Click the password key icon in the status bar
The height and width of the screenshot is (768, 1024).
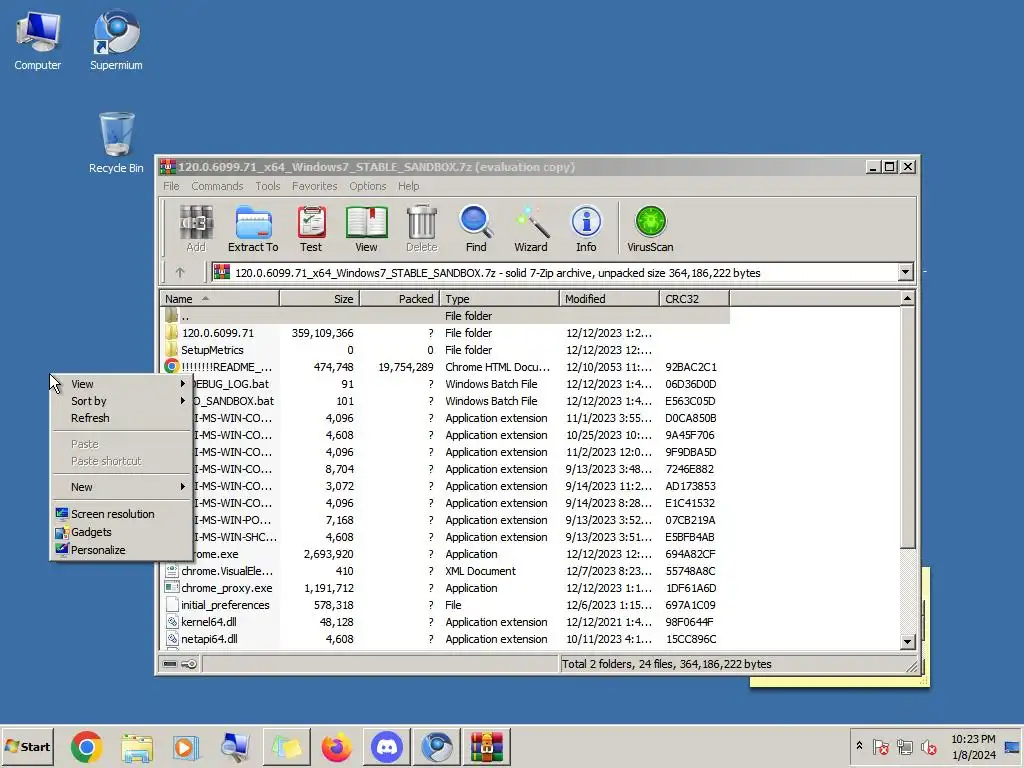point(189,664)
